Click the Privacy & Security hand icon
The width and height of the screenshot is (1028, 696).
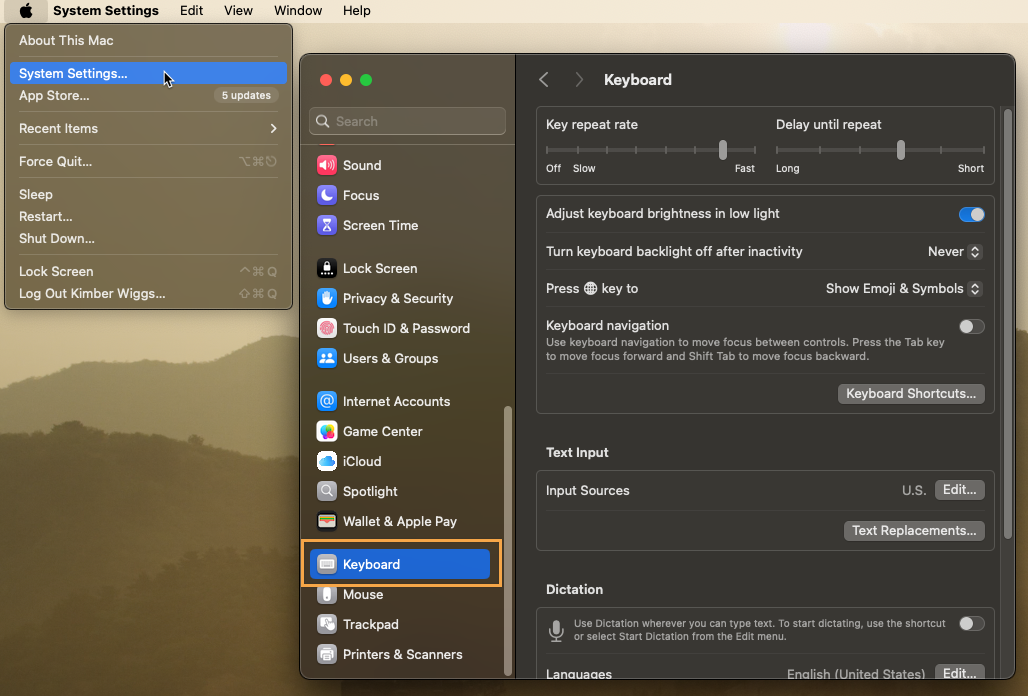[326, 298]
